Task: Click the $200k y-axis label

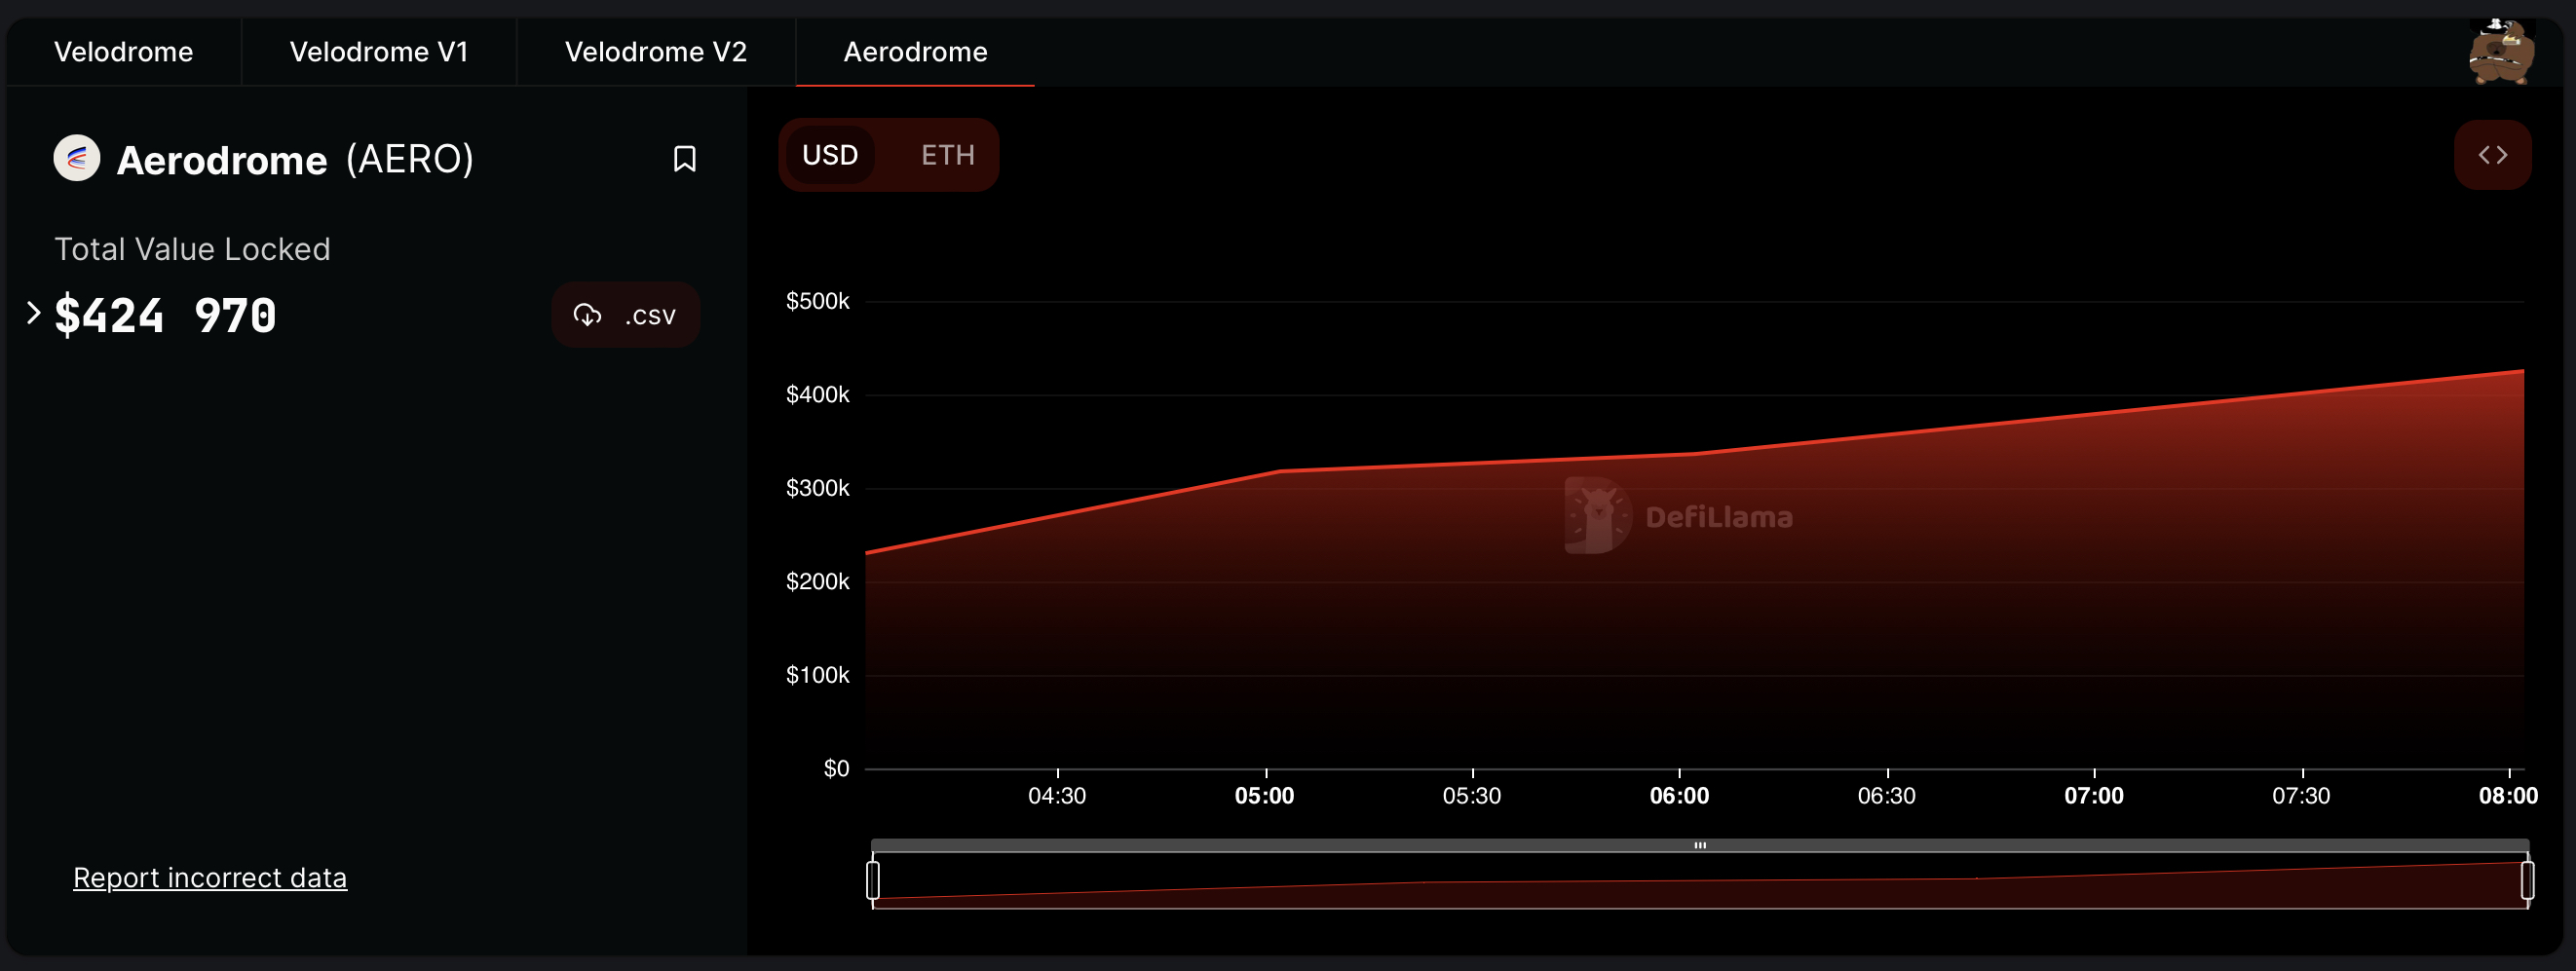Action: point(817,582)
